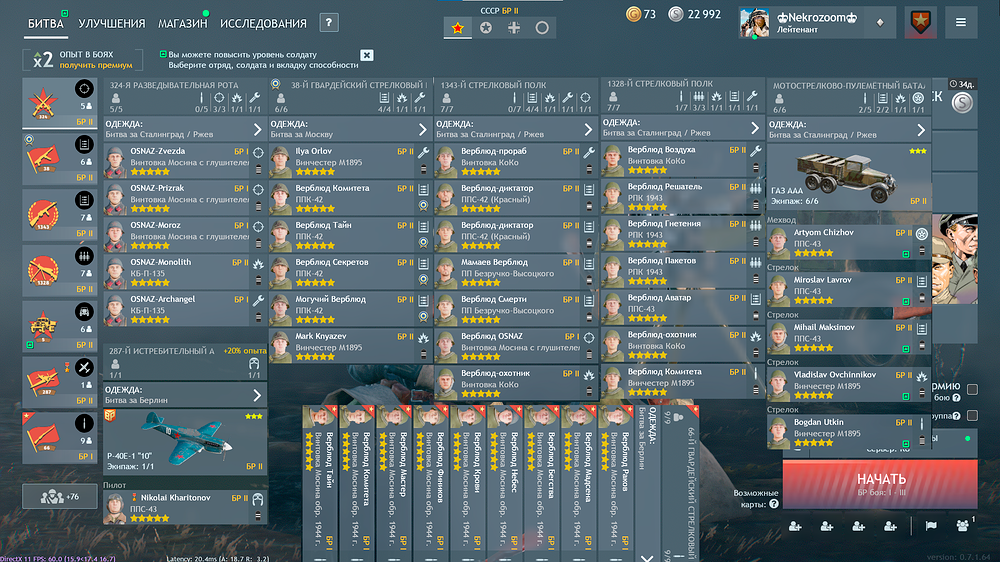
Task: Click the получить премиум link
Action: [96, 65]
